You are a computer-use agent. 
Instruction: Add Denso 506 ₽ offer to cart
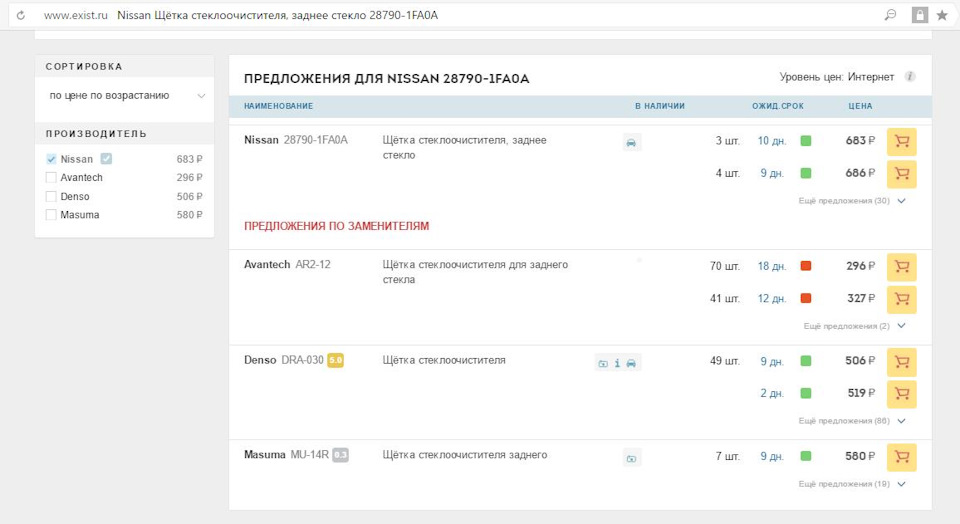(902, 362)
